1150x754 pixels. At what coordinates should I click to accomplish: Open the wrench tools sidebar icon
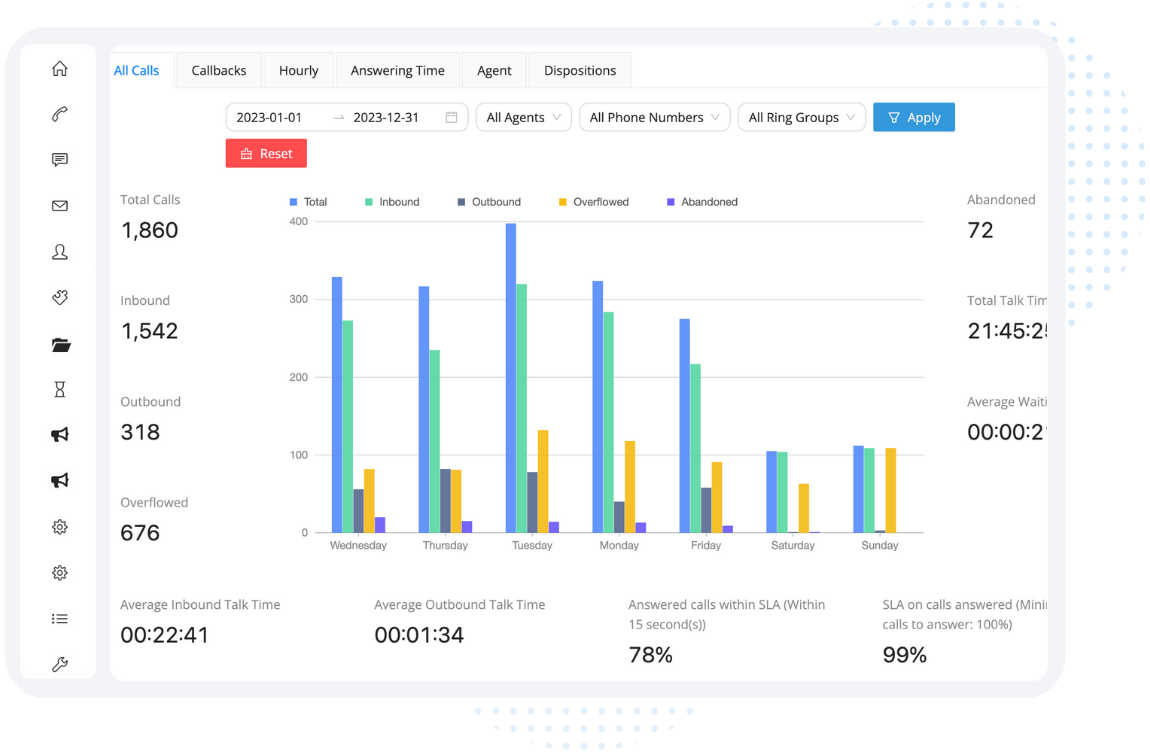click(60, 664)
